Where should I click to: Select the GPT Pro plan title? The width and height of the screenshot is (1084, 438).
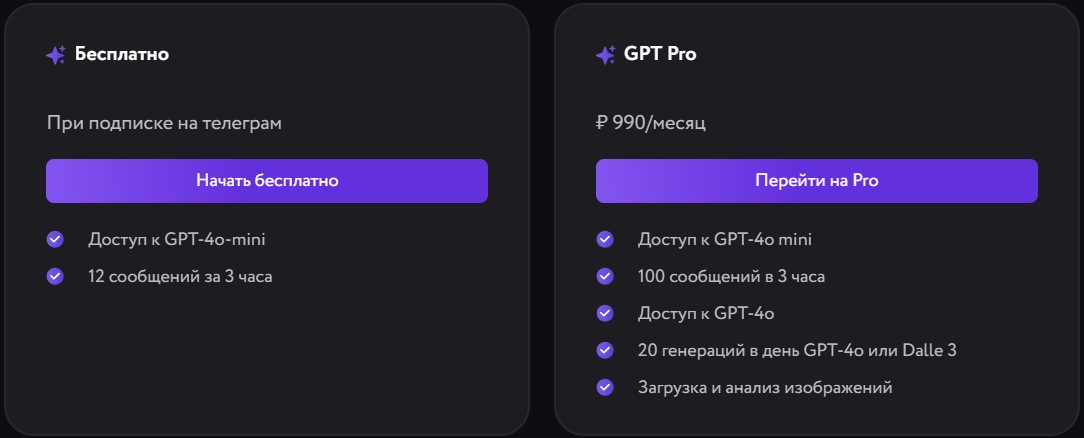pyautogui.click(x=660, y=54)
